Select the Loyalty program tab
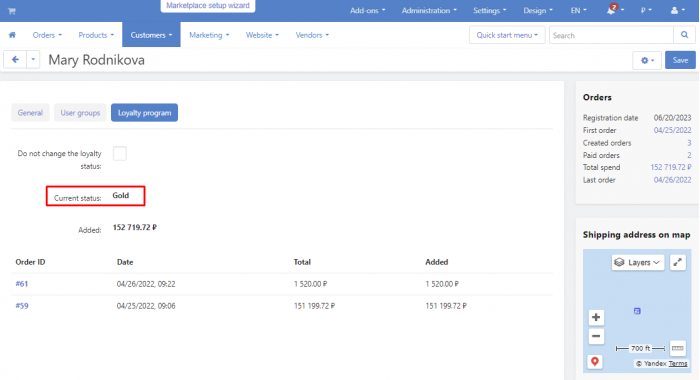The height and width of the screenshot is (380, 700). coord(144,113)
